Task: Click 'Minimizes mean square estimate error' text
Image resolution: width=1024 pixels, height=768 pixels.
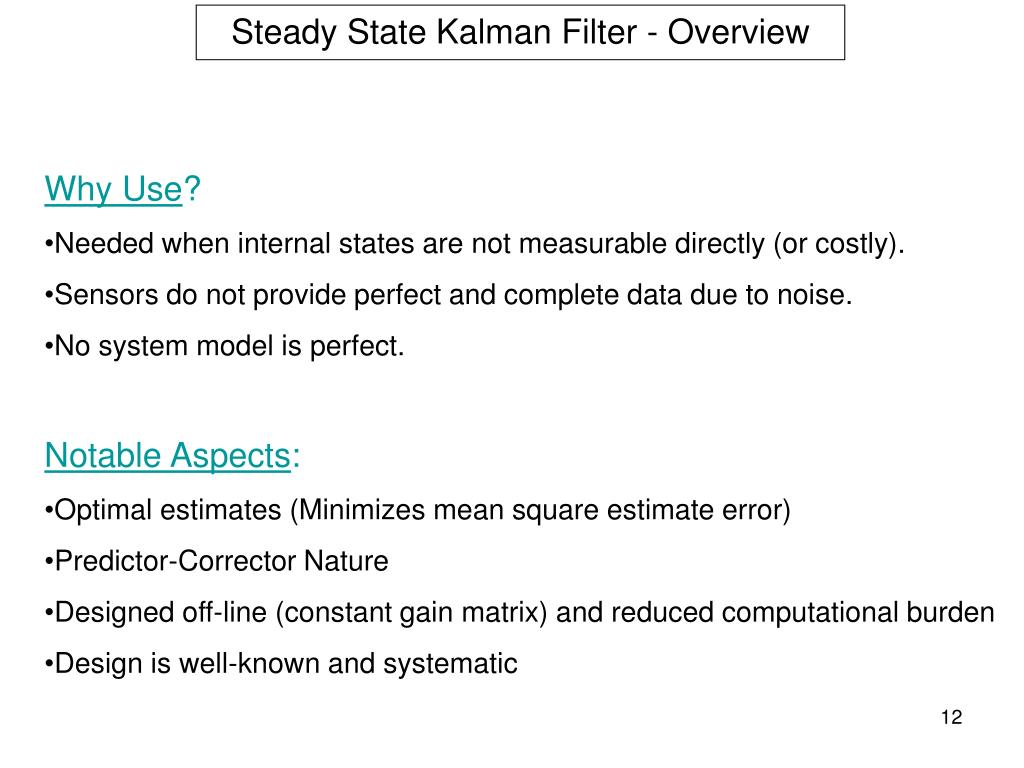Action: coord(541,511)
